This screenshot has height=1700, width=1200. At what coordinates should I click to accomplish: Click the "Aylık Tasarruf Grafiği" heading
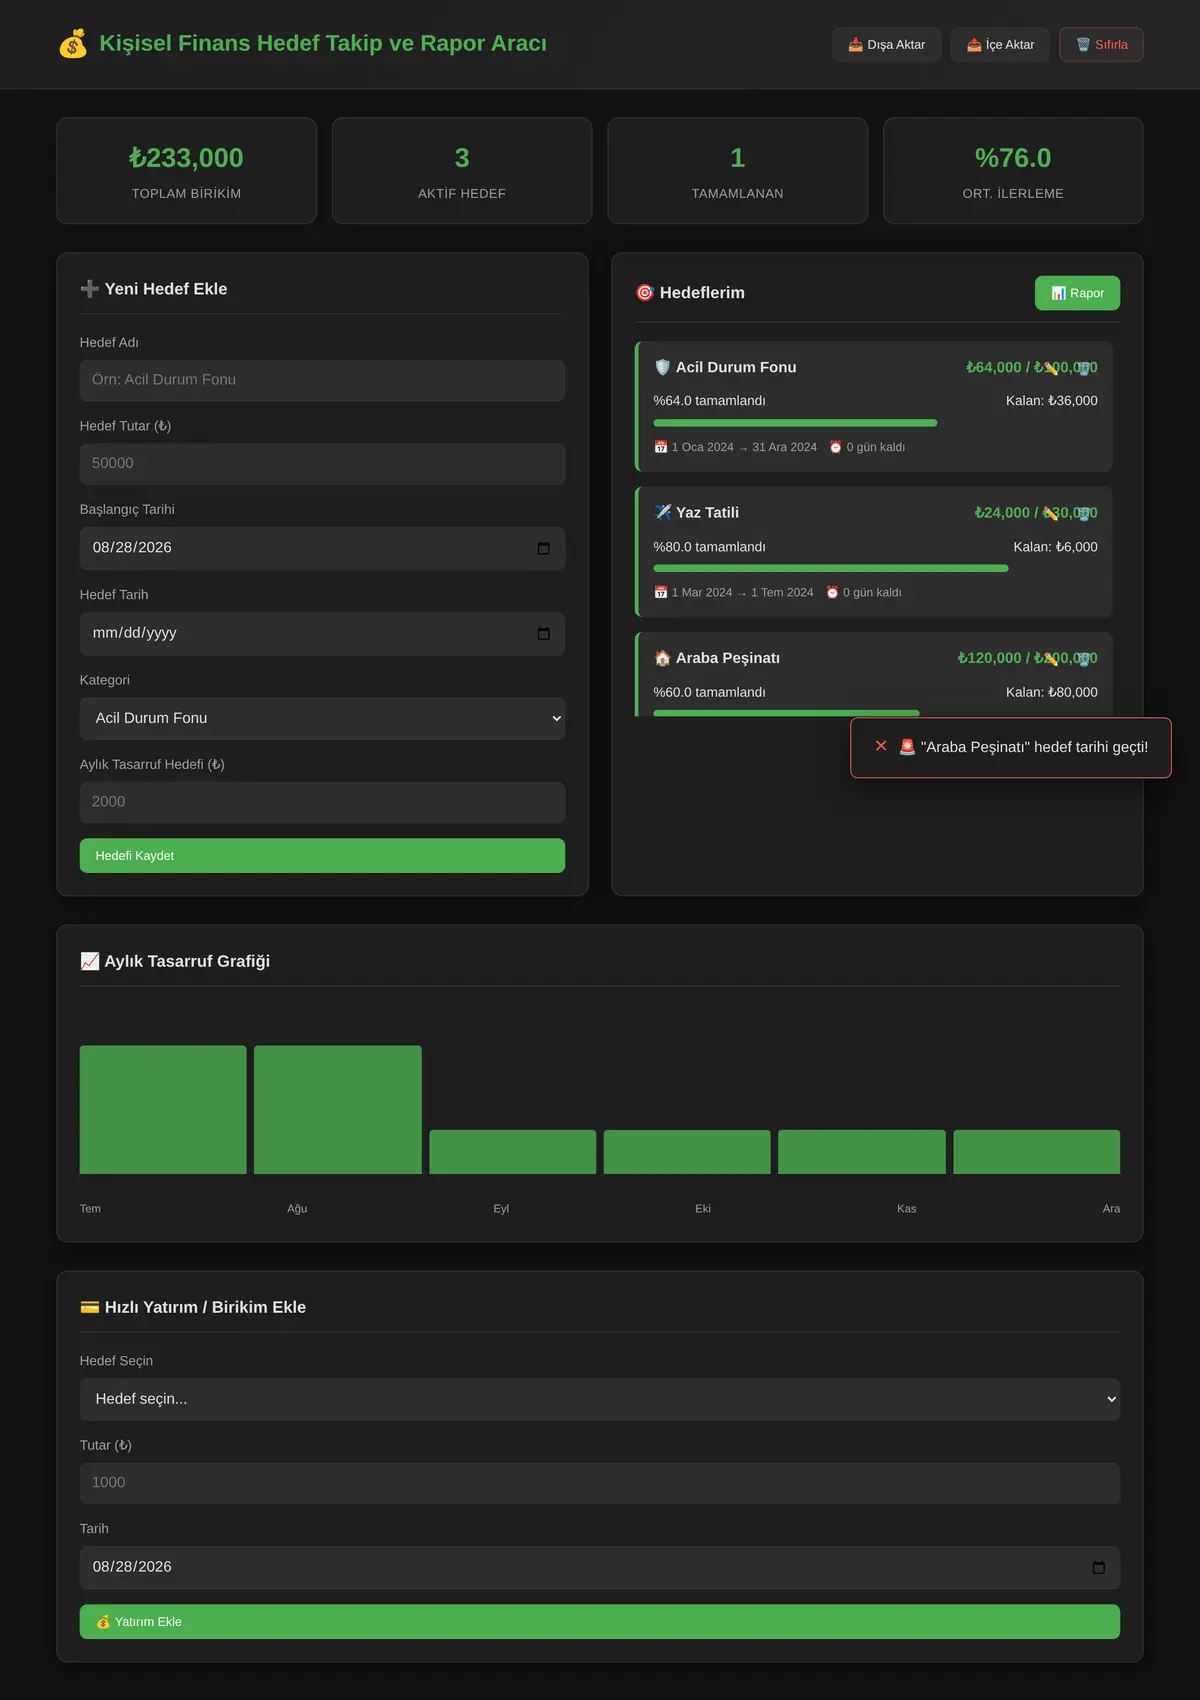[187, 961]
